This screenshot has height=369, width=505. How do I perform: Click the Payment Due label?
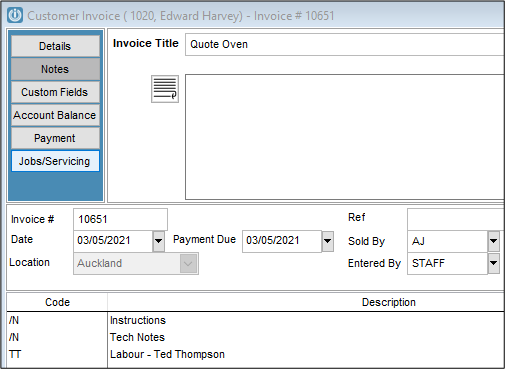[204, 239]
